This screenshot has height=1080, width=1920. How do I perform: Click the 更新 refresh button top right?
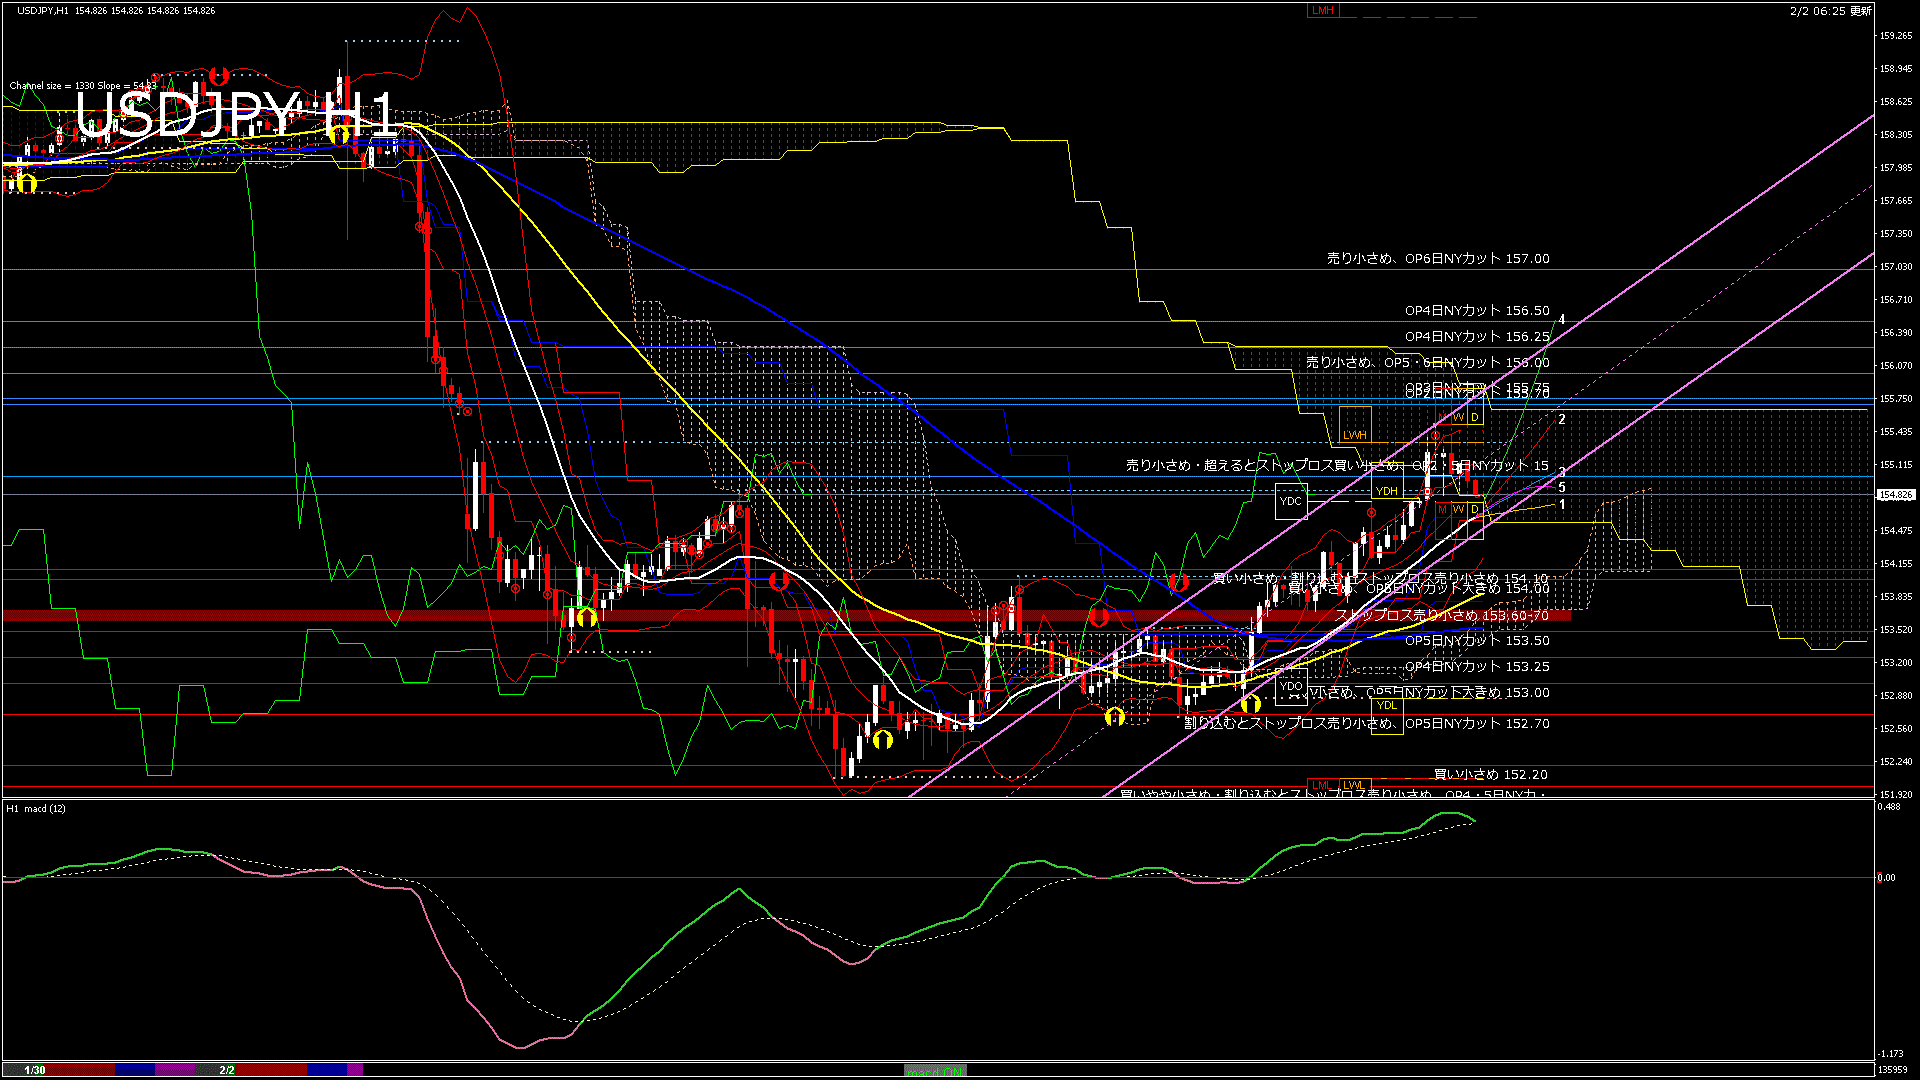[1861, 11]
